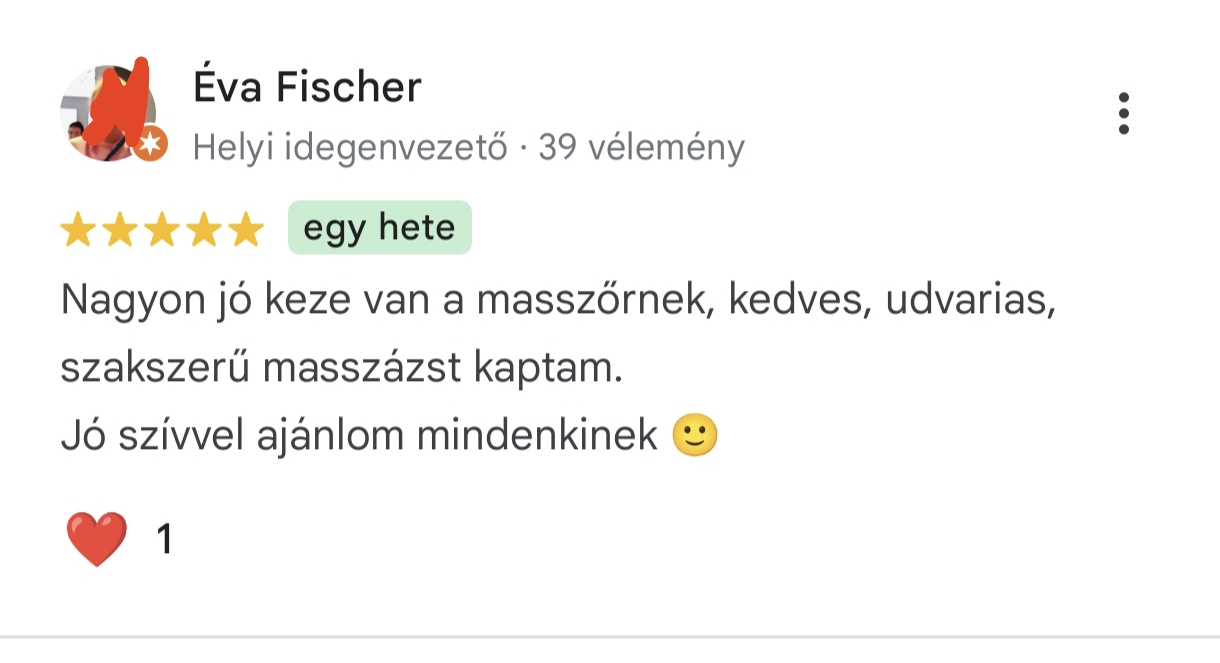This screenshot has height=663, width=1220.
Task: Click the review line starting 'Nagyon jó keze'
Action: coord(558,301)
